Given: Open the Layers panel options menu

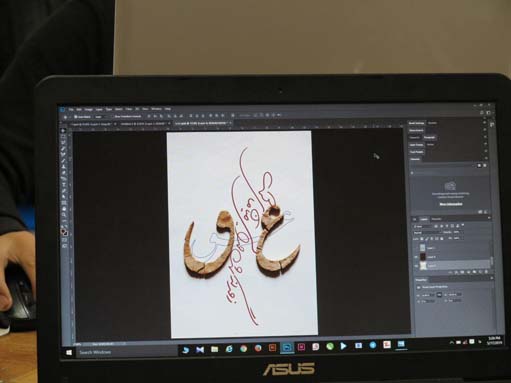Looking at the screenshot, I should [489, 218].
